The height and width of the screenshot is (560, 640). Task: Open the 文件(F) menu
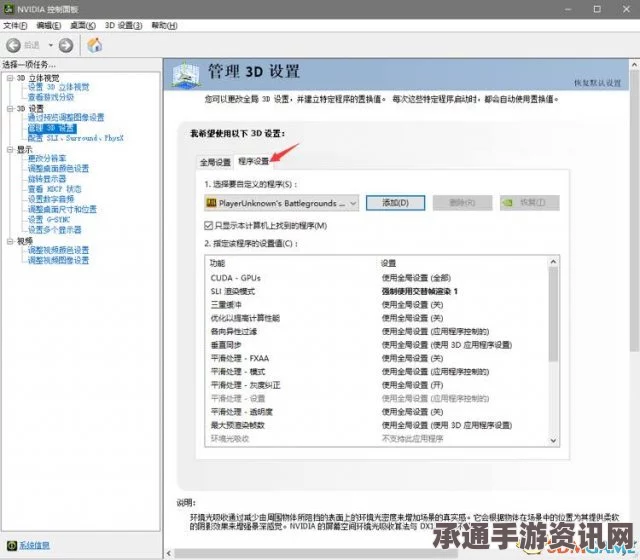point(15,26)
